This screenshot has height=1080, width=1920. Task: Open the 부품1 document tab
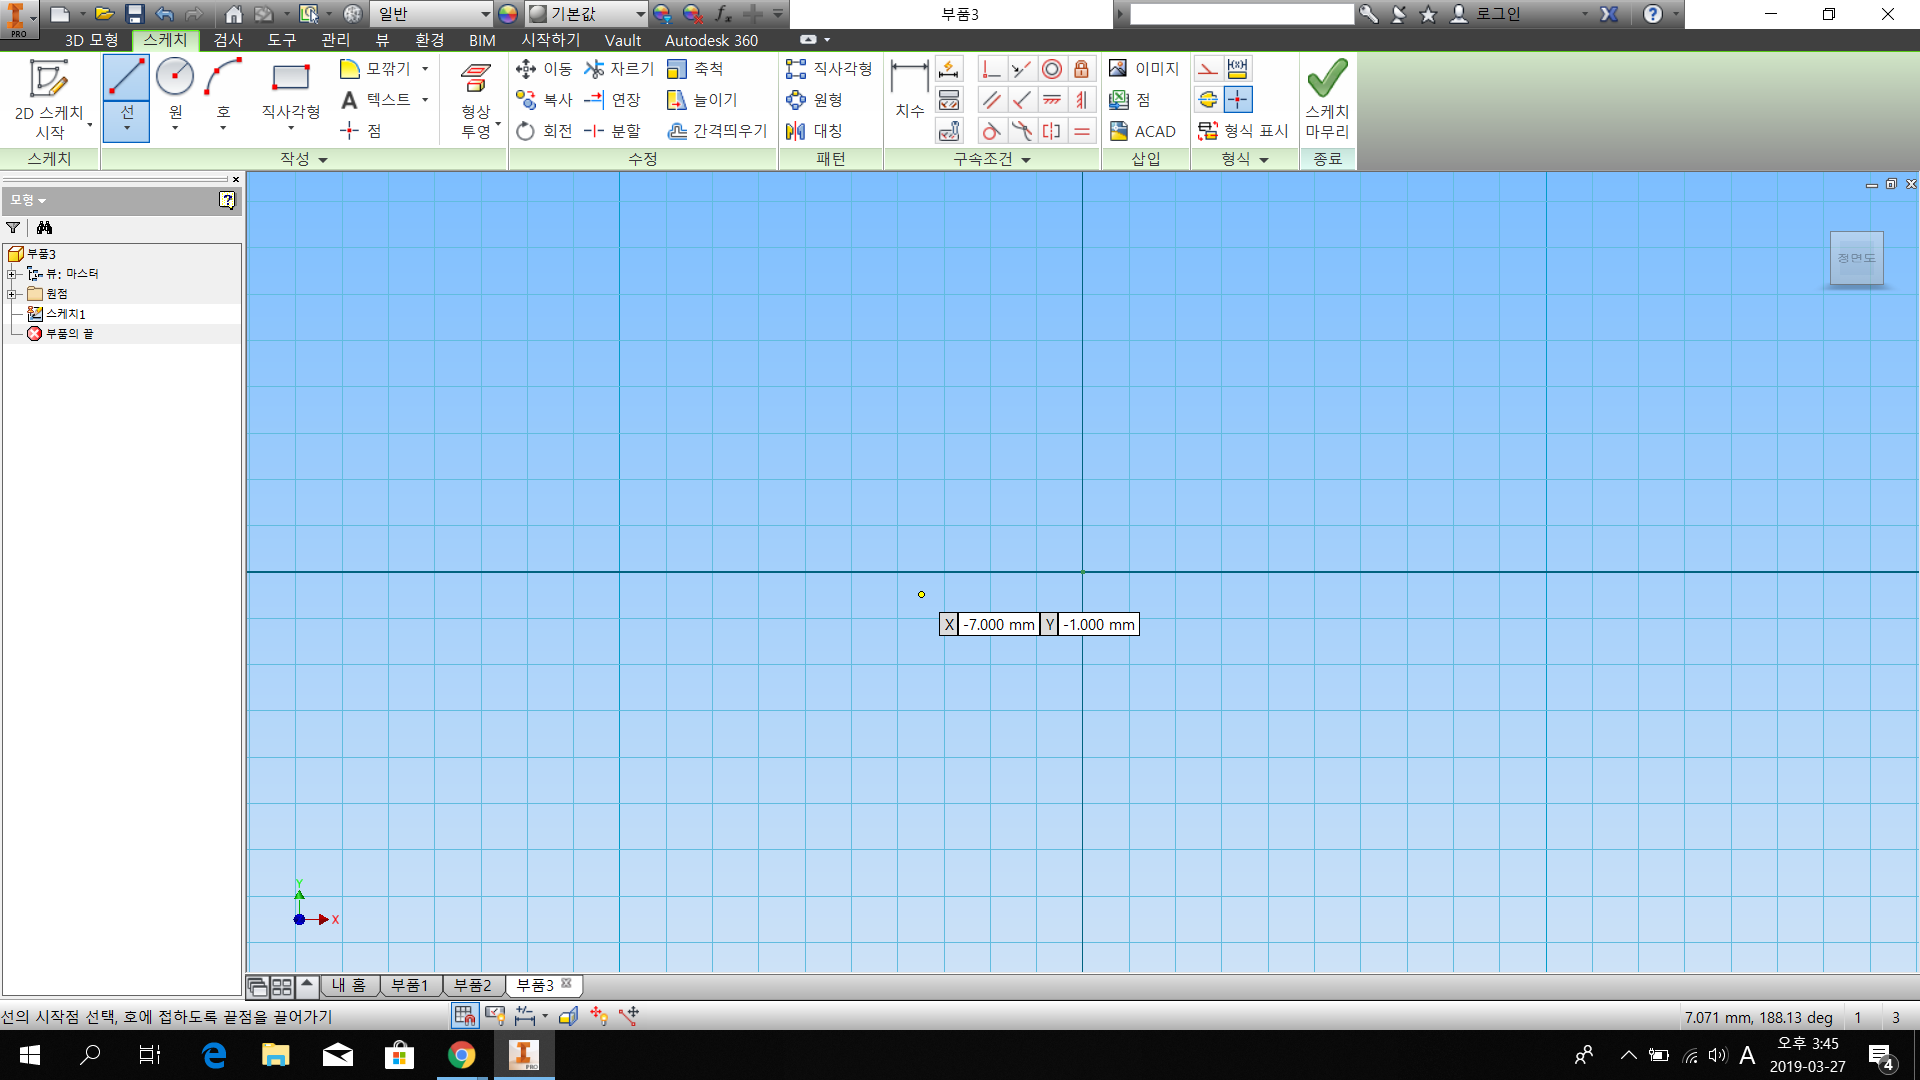click(409, 985)
